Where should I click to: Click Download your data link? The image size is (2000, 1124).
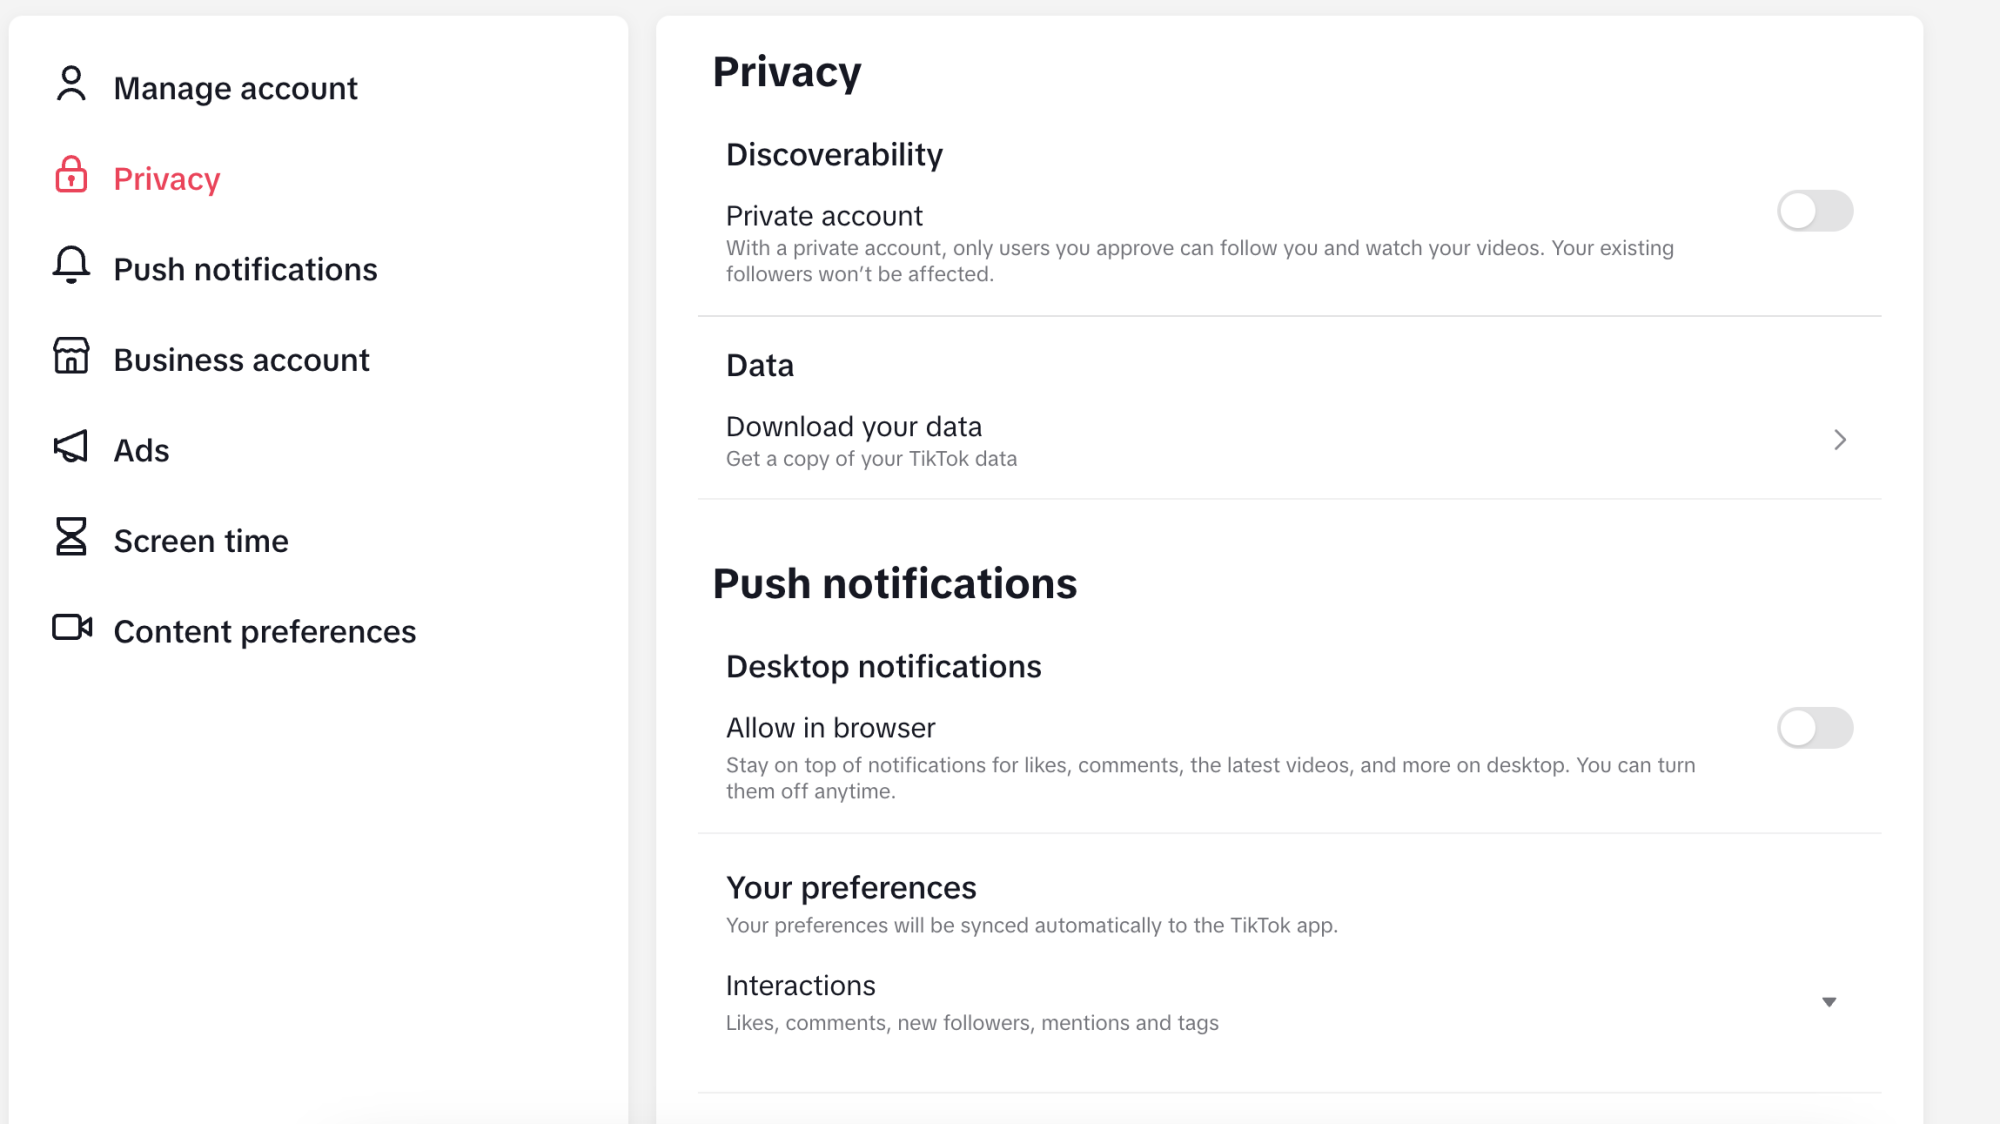coord(854,426)
